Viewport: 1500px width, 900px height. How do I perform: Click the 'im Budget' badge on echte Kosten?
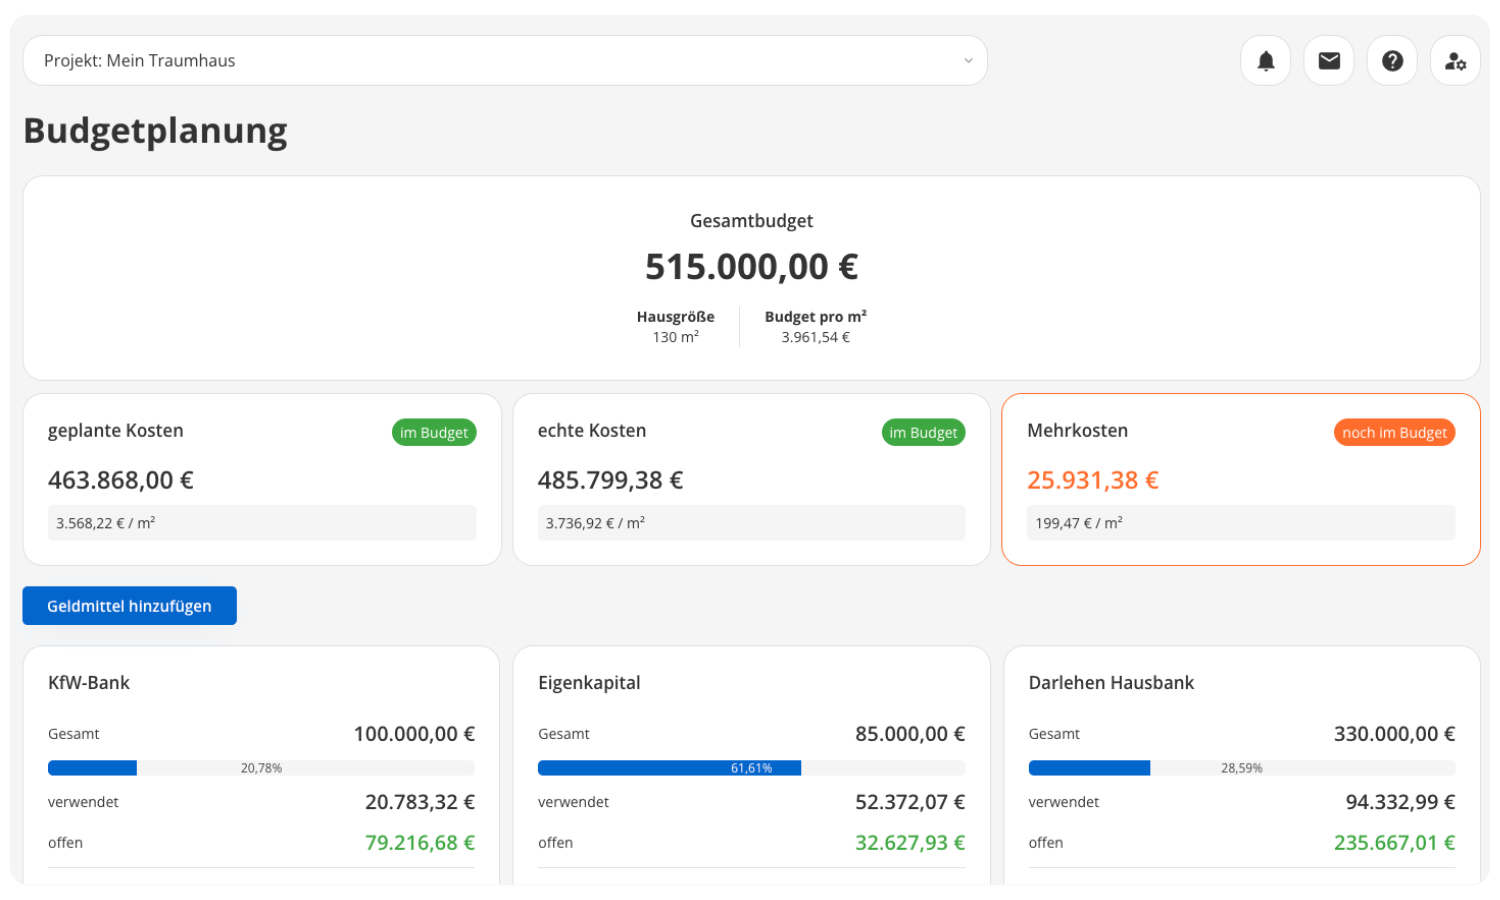pyautogui.click(x=923, y=432)
